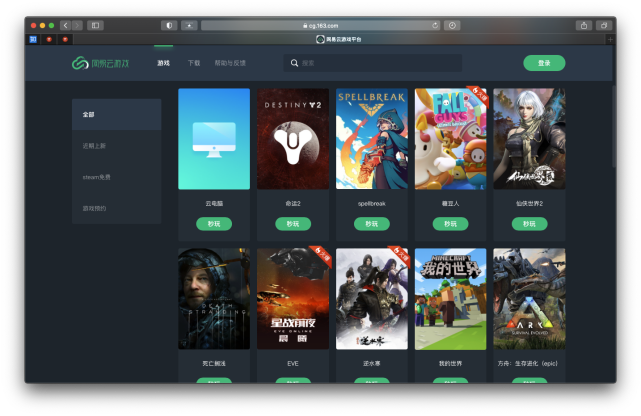Viewport: 641px width, 416px height.
Task: Open the 下载 navigation tab
Action: (x=194, y=63)
